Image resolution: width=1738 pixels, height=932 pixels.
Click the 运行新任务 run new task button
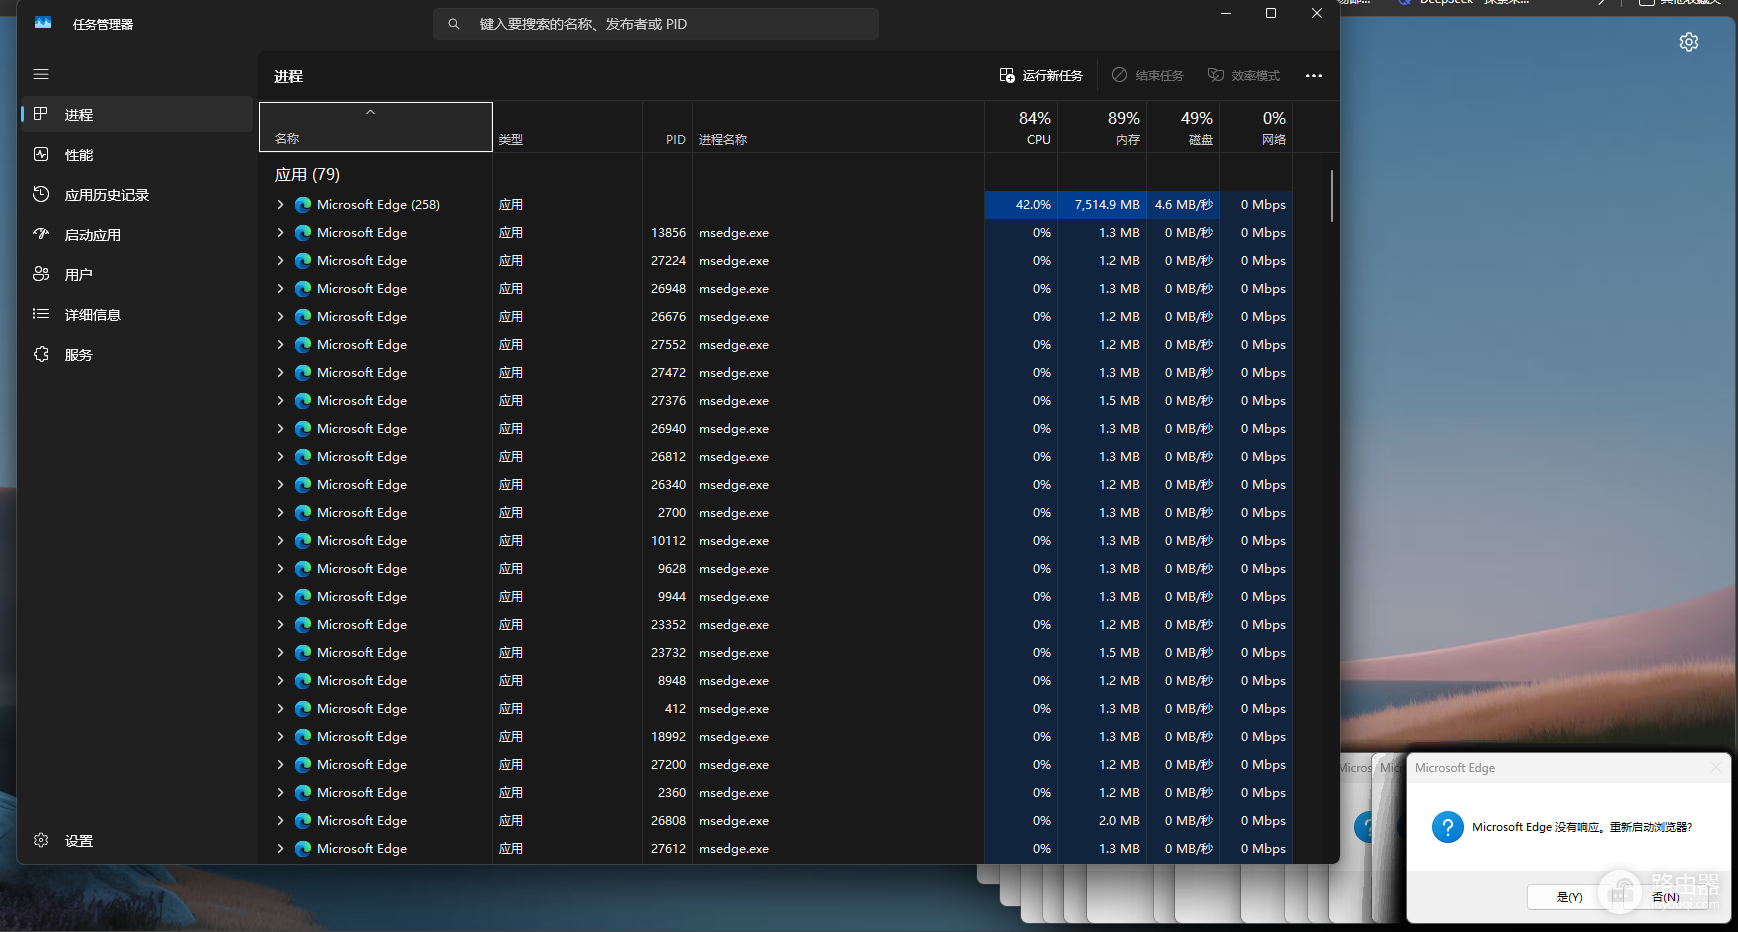click(x=1041, y=75)
